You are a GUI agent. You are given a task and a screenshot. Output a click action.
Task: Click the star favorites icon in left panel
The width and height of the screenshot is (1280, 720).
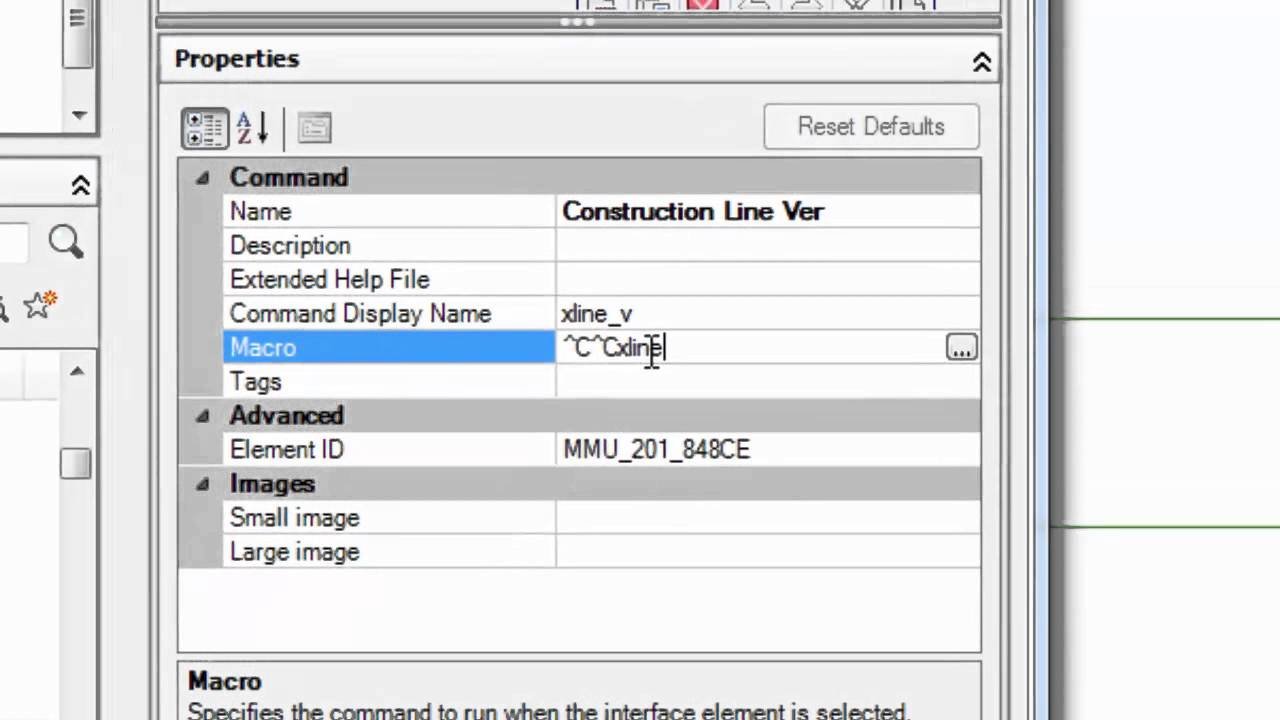(x=39, y=305)
